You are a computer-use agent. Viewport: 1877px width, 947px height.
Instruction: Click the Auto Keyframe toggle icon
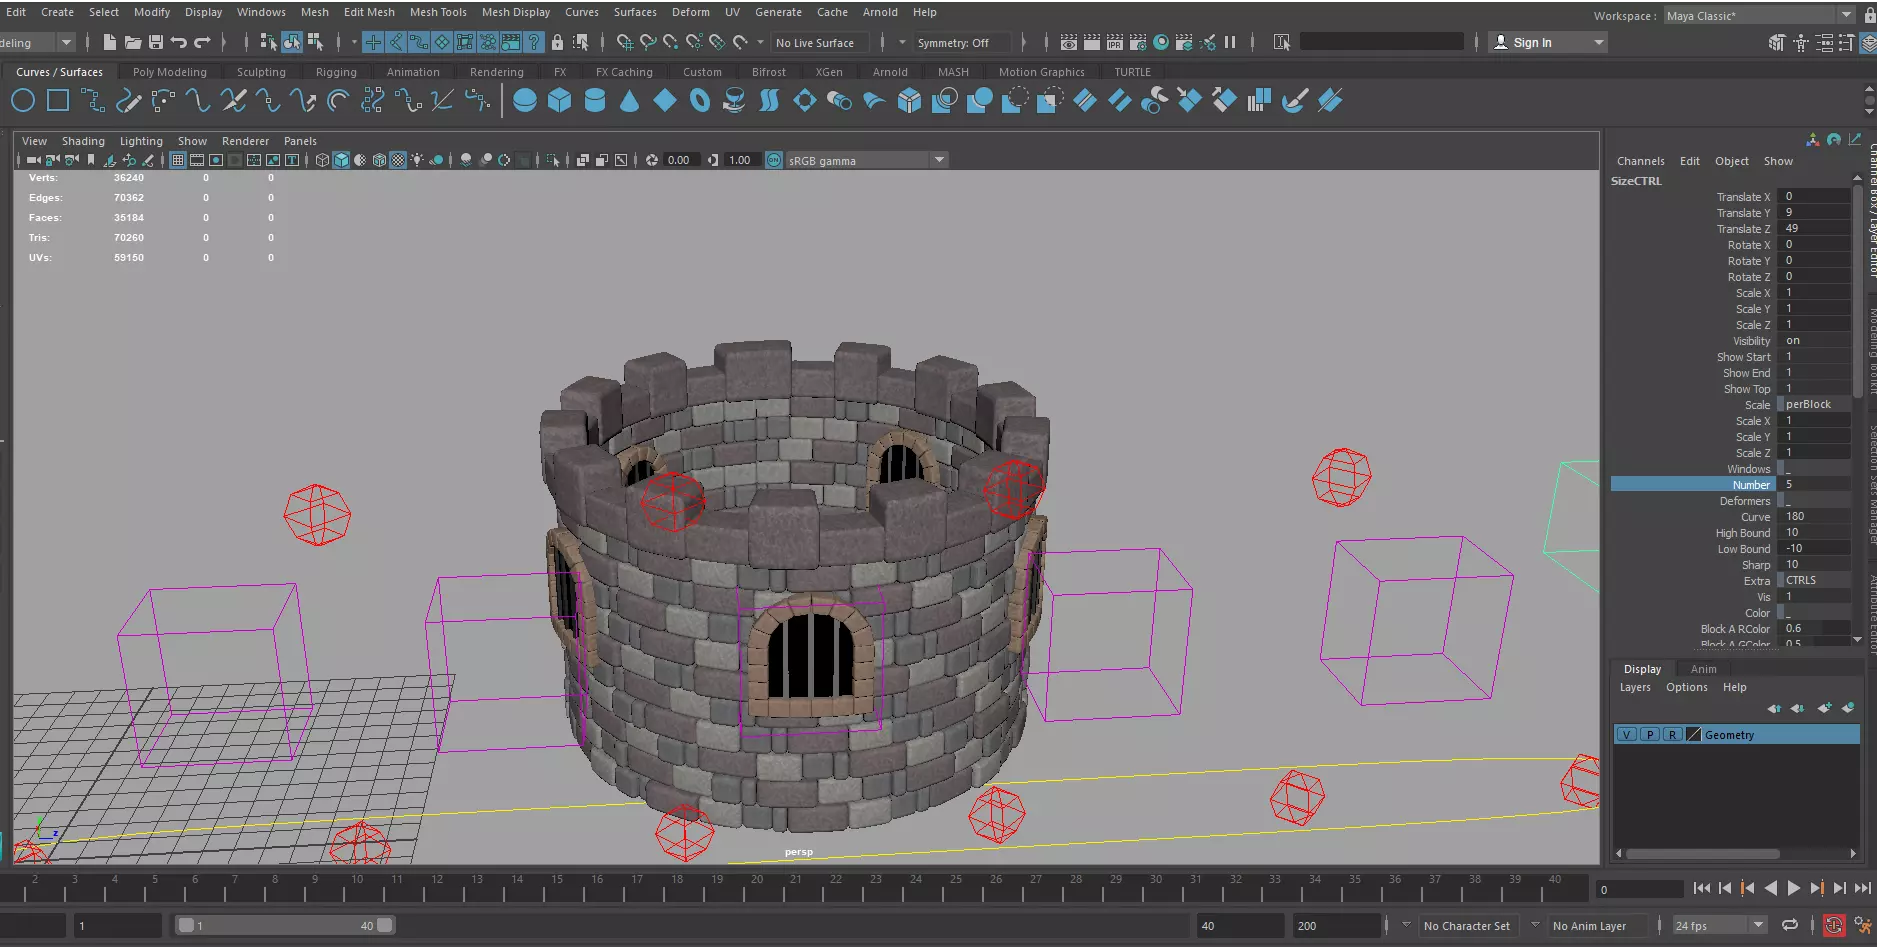[x=1834, y=926]
